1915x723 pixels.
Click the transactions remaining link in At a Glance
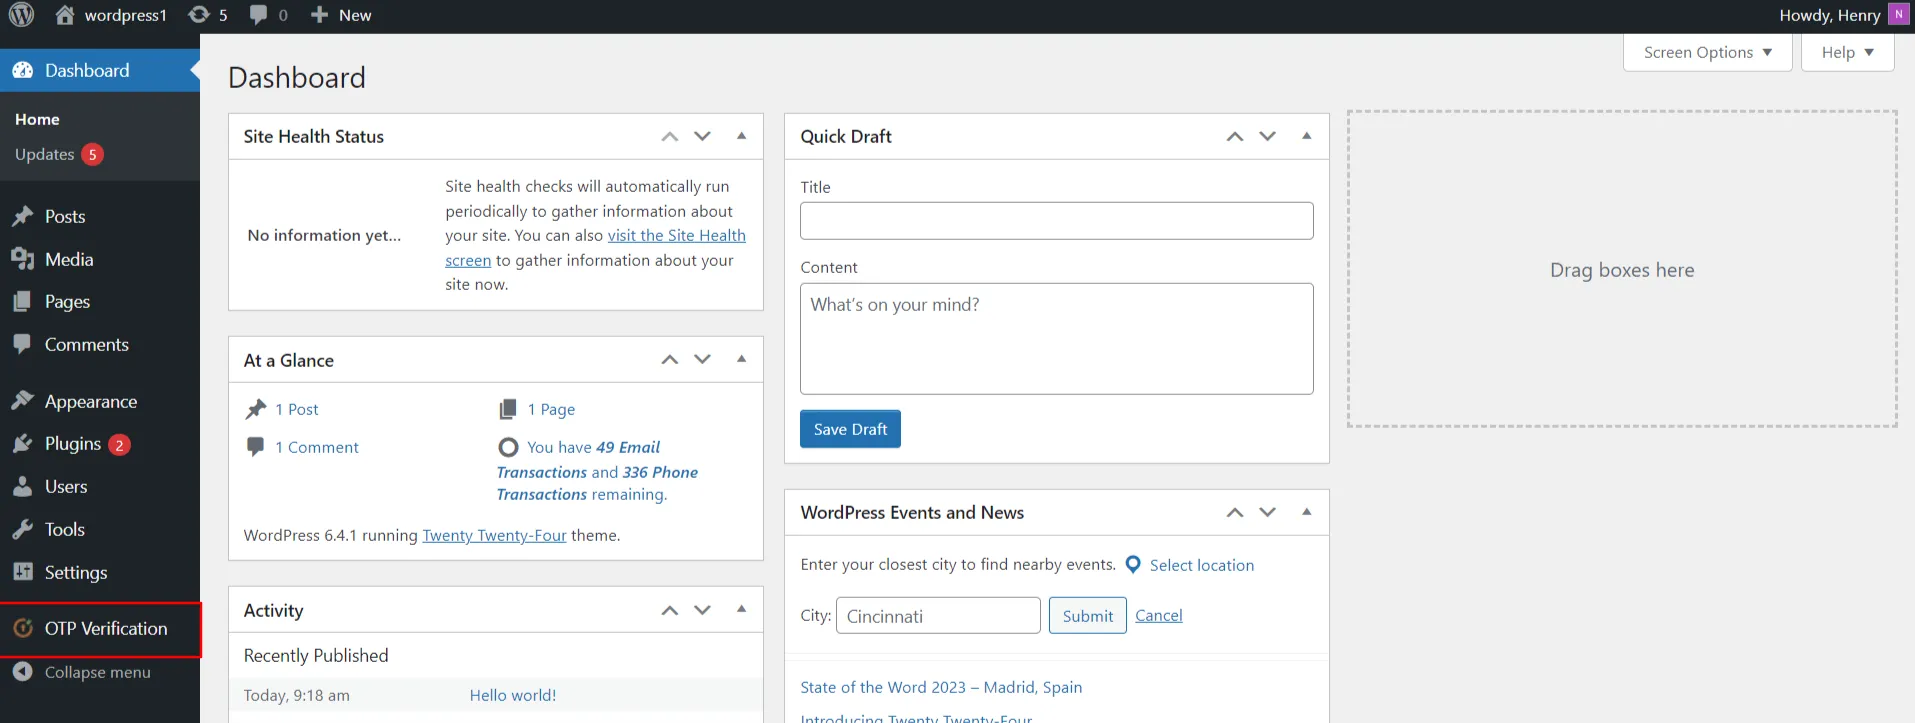coord(597,471)
